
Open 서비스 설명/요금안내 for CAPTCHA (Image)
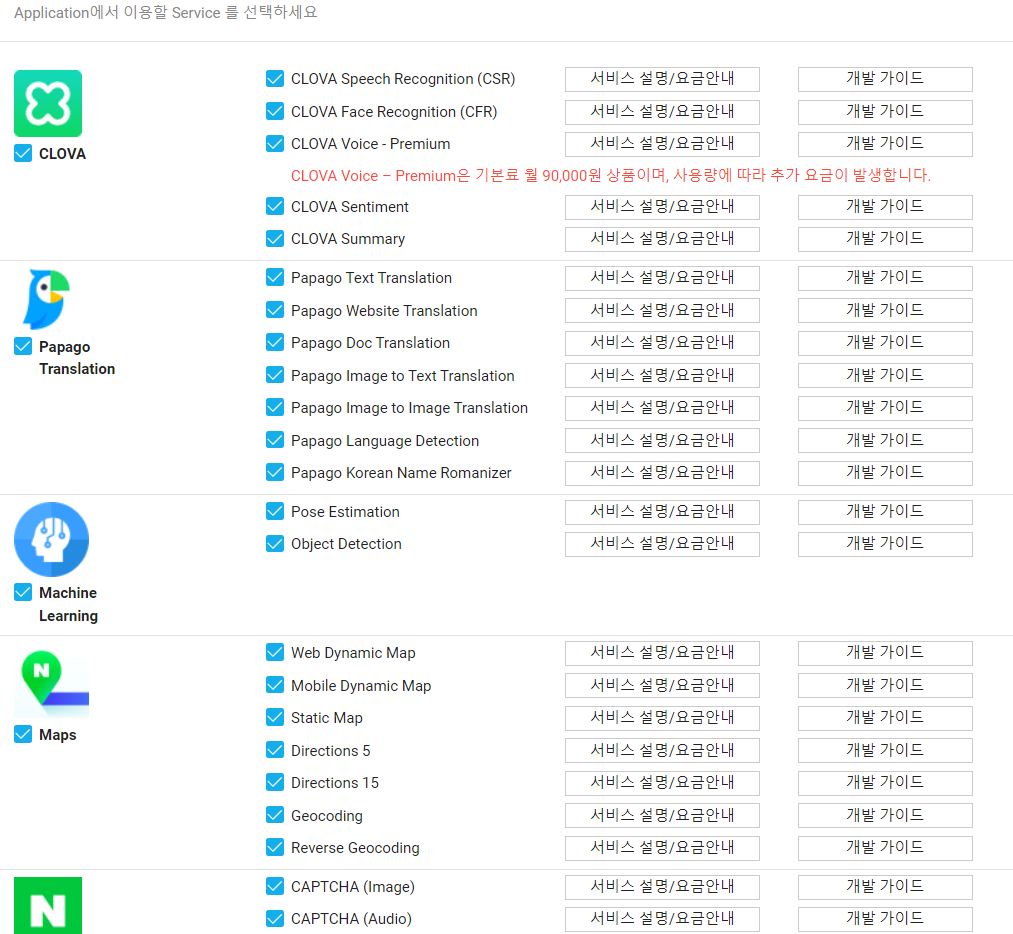662,886
